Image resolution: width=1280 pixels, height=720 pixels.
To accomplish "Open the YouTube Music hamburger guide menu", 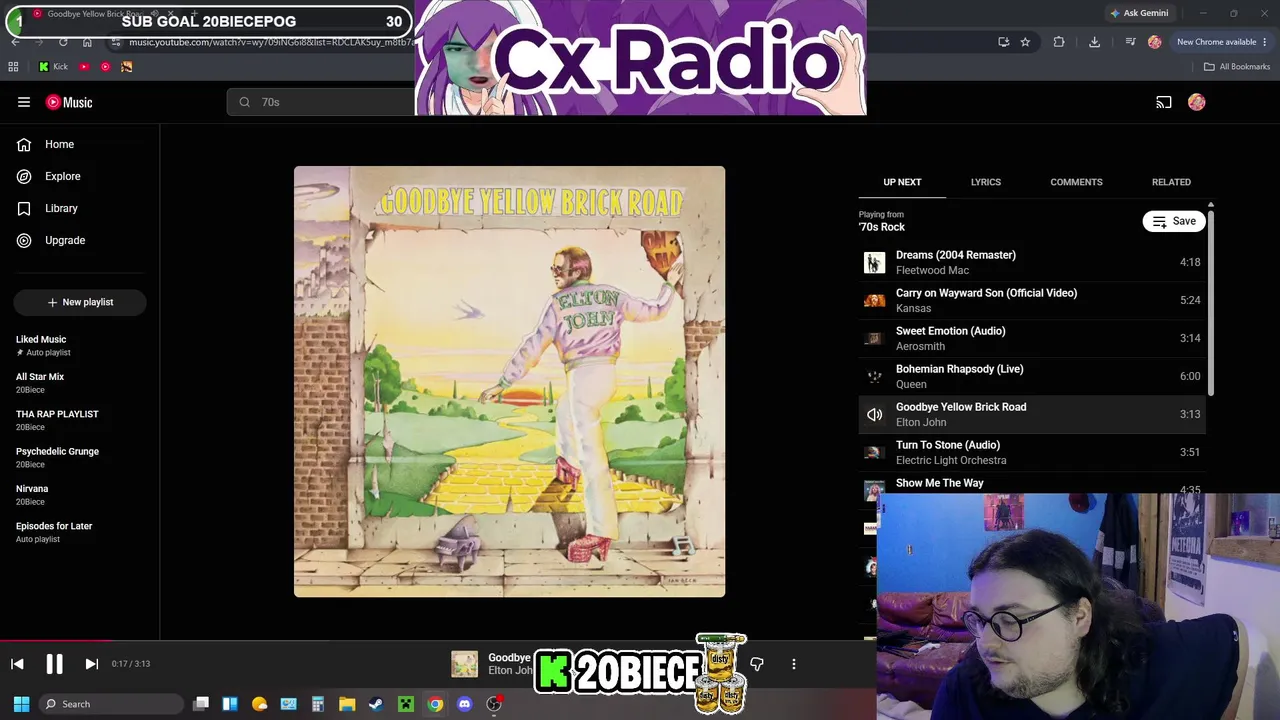I will point(24,102).
